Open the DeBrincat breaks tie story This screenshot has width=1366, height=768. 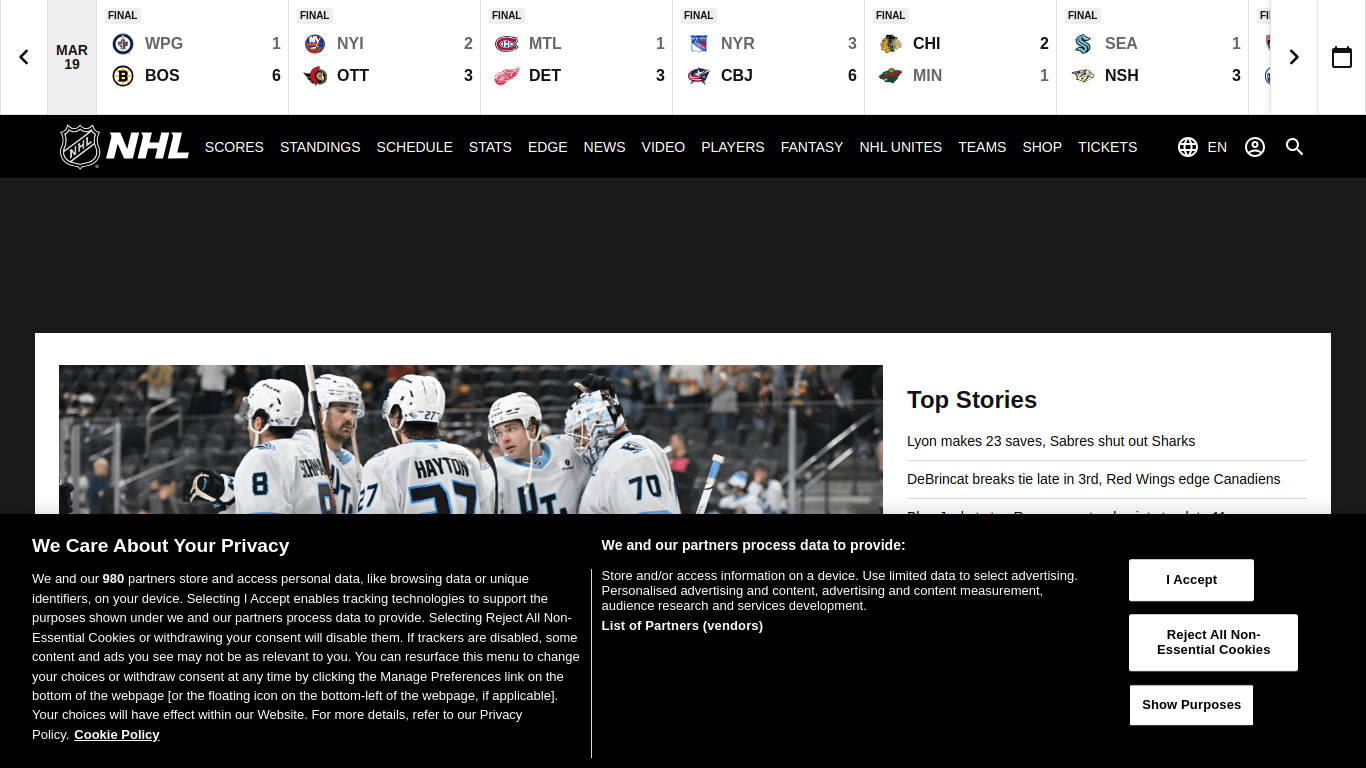(1093, 479)
